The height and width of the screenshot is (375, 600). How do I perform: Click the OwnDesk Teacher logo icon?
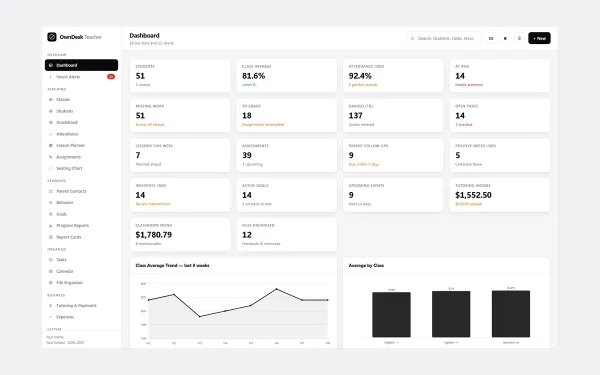coord(52,37)
